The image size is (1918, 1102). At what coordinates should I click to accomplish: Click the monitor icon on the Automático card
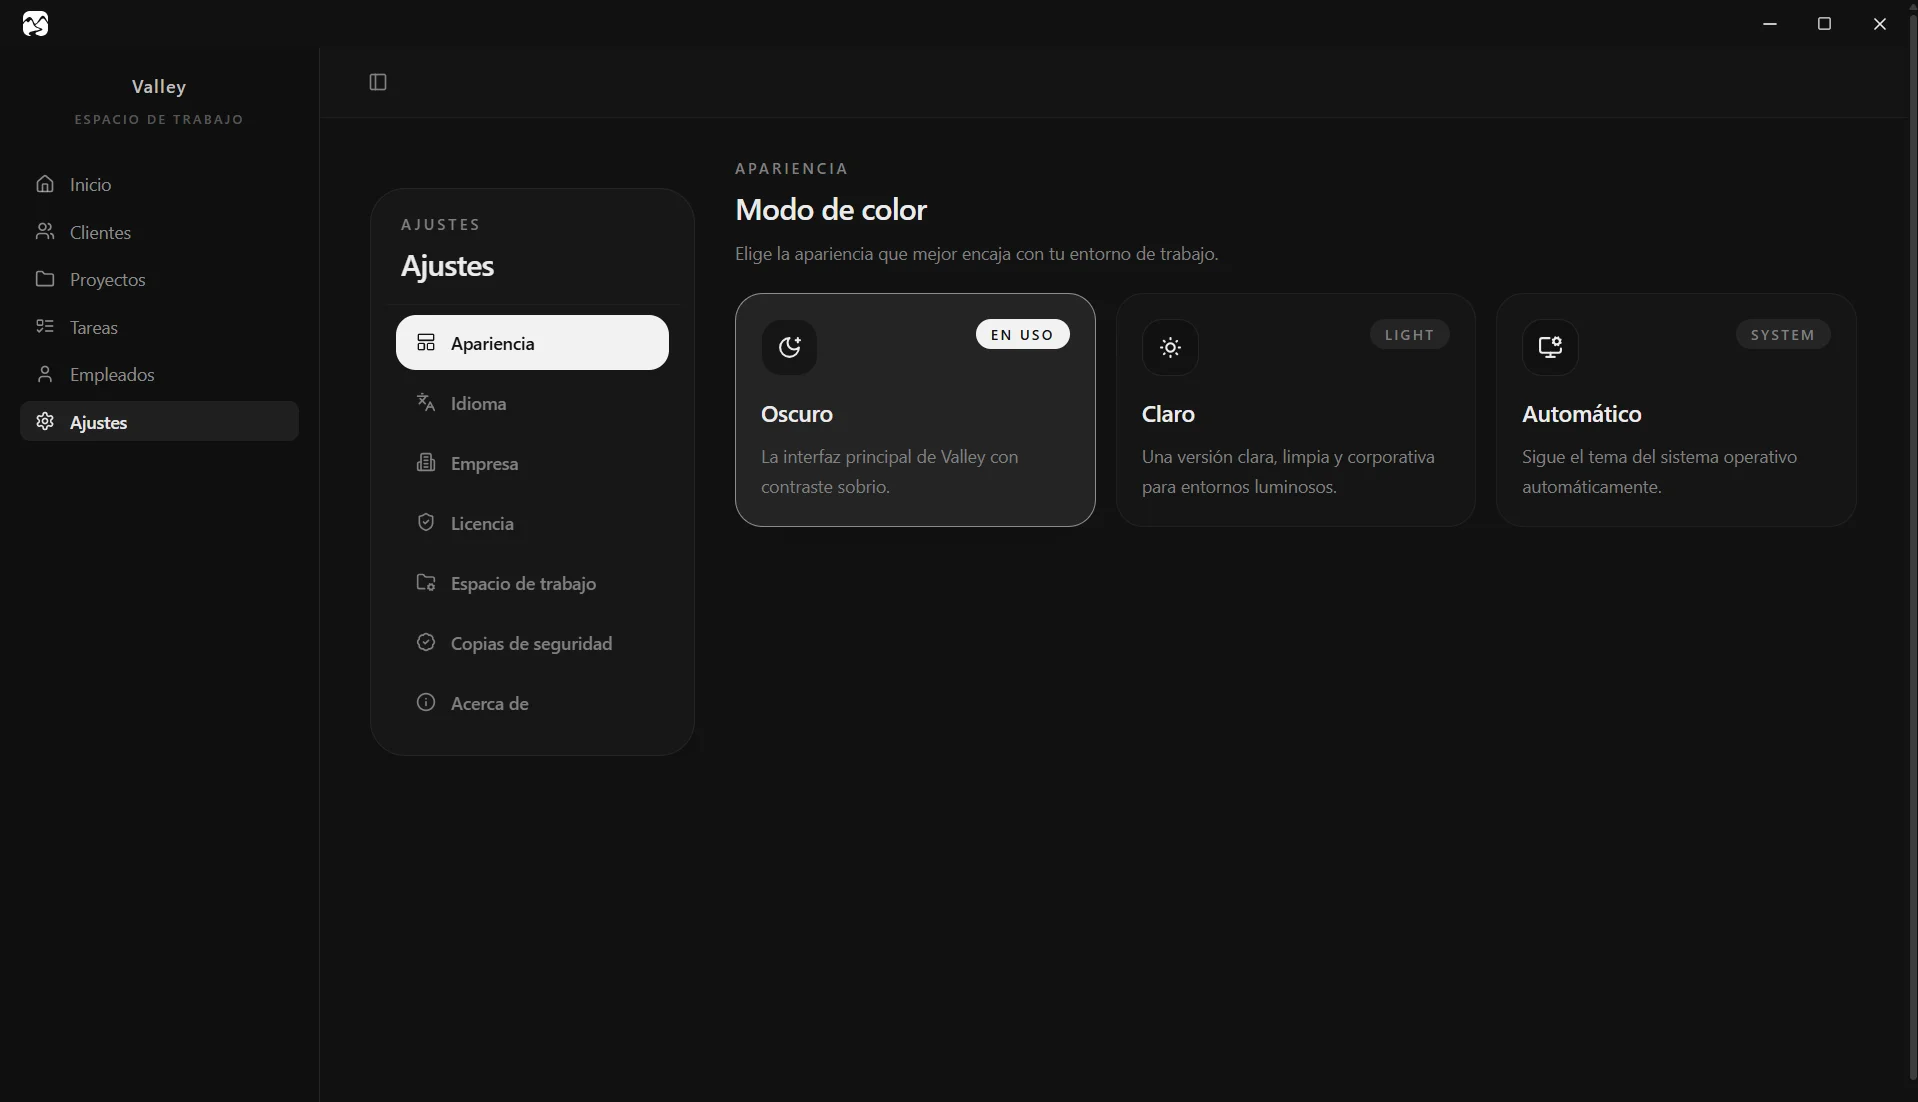pyautogui.click(x=1551, y=347)
